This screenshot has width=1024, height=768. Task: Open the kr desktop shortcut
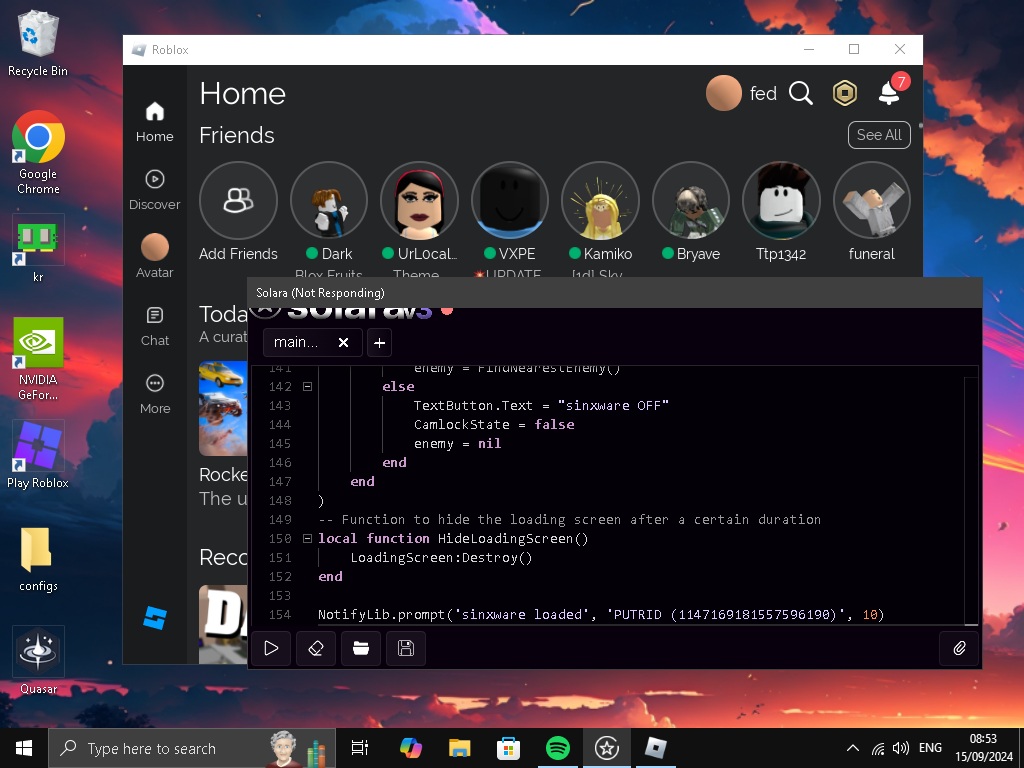click(x=38, y=249)
